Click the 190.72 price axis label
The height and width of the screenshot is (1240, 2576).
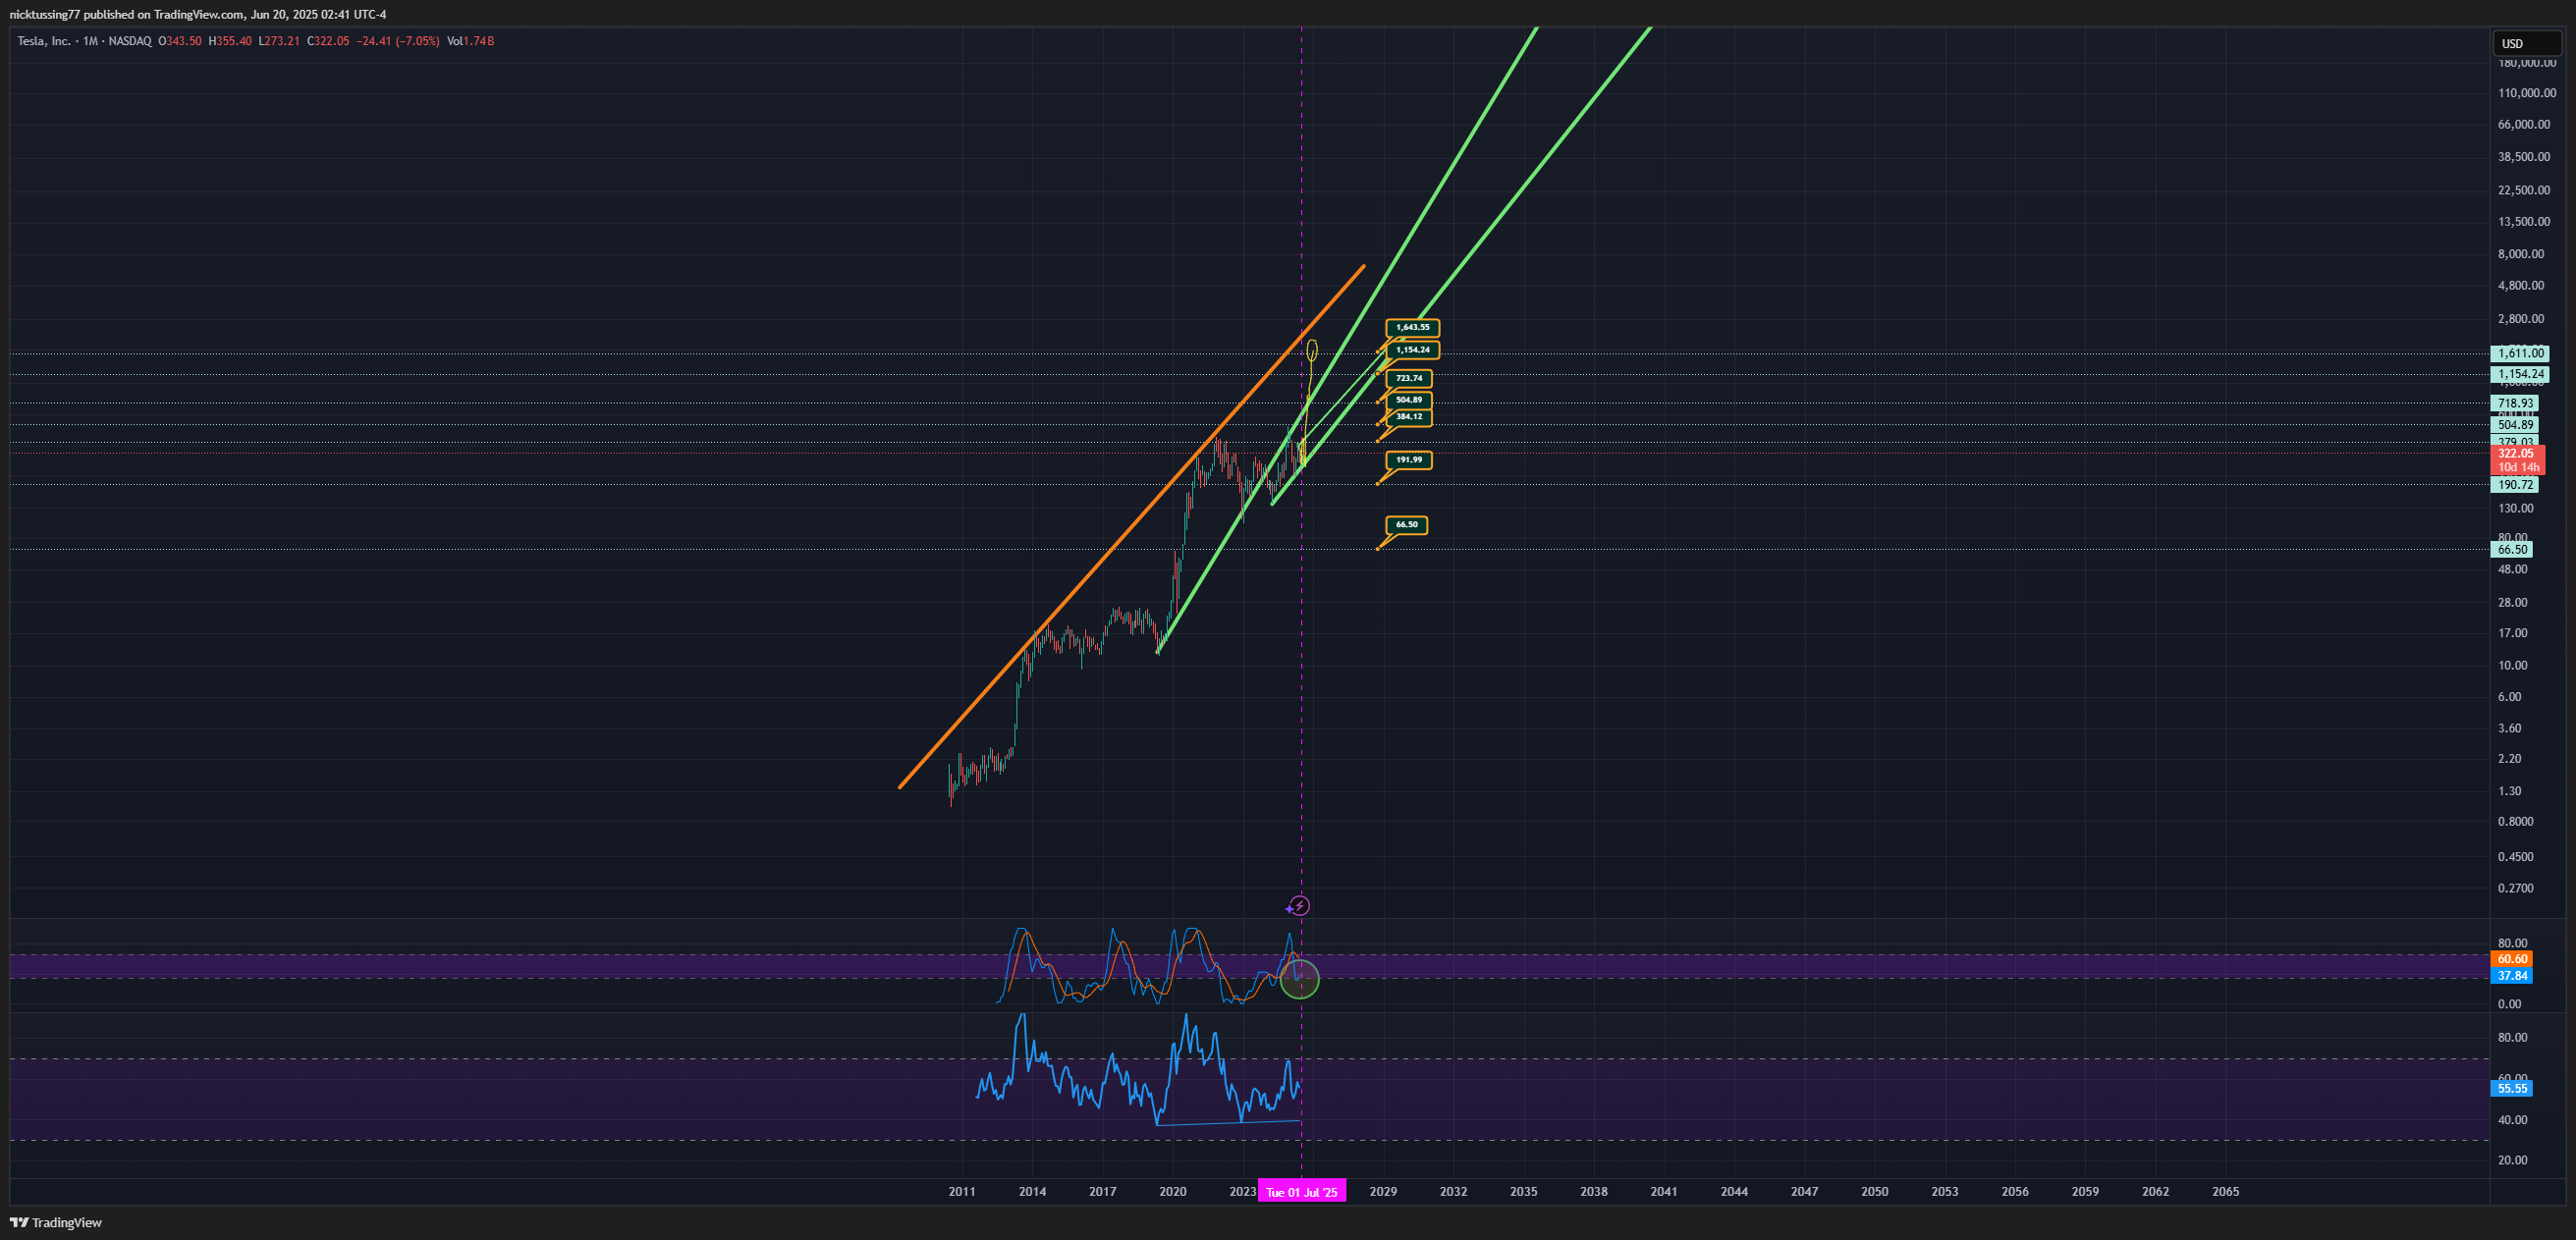point(2514,485)
